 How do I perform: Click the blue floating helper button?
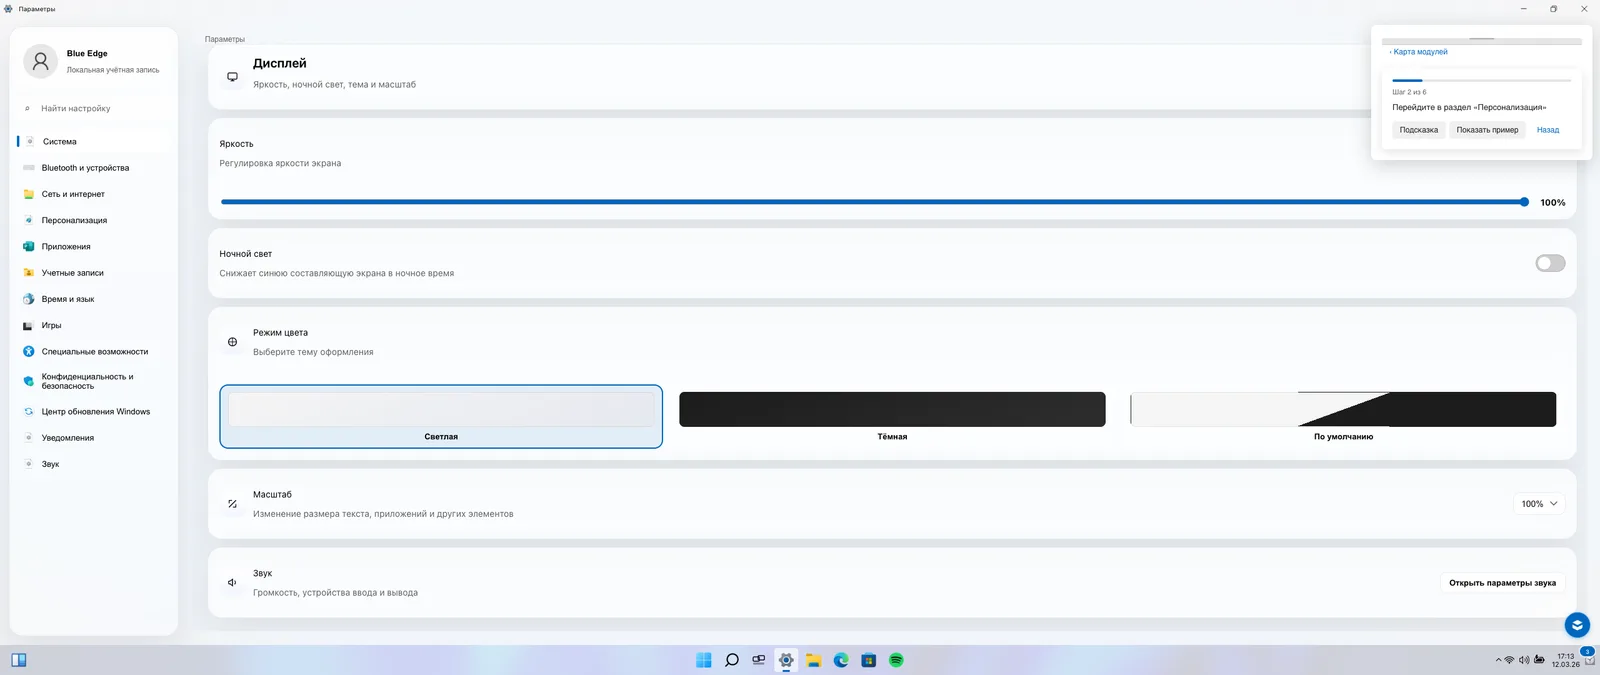(1577, 625)
